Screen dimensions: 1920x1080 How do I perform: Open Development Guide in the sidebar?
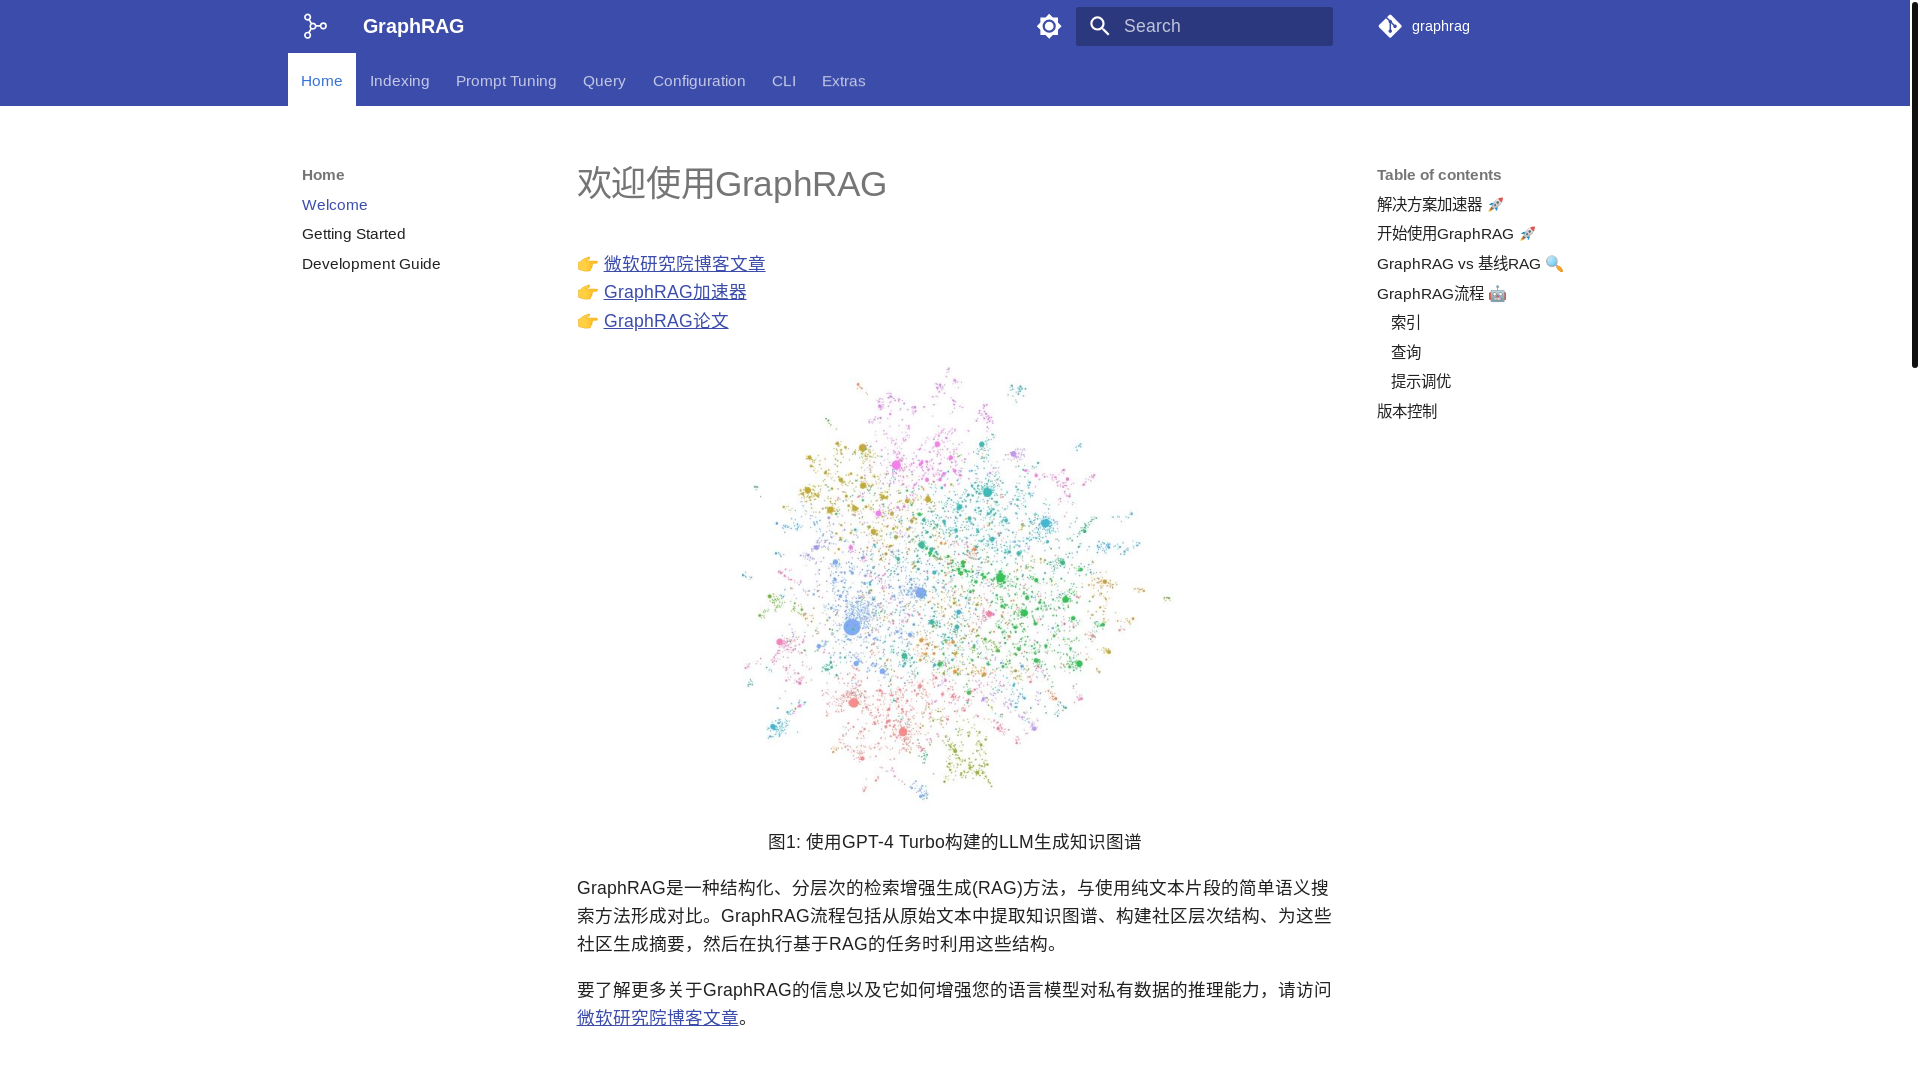pos(371,263)
